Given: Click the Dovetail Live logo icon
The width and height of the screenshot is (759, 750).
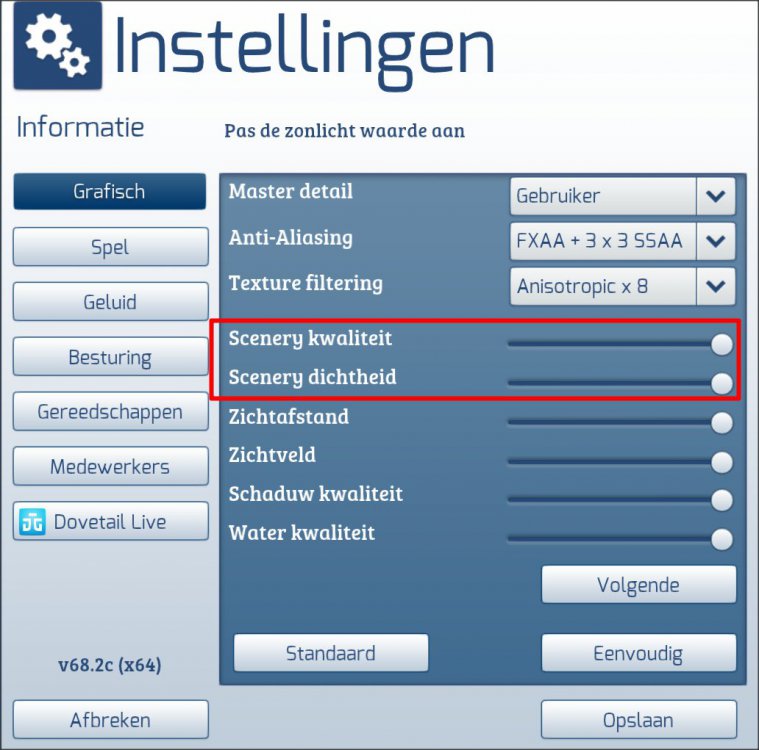Looking at the screenshot, I should (32, 521).
